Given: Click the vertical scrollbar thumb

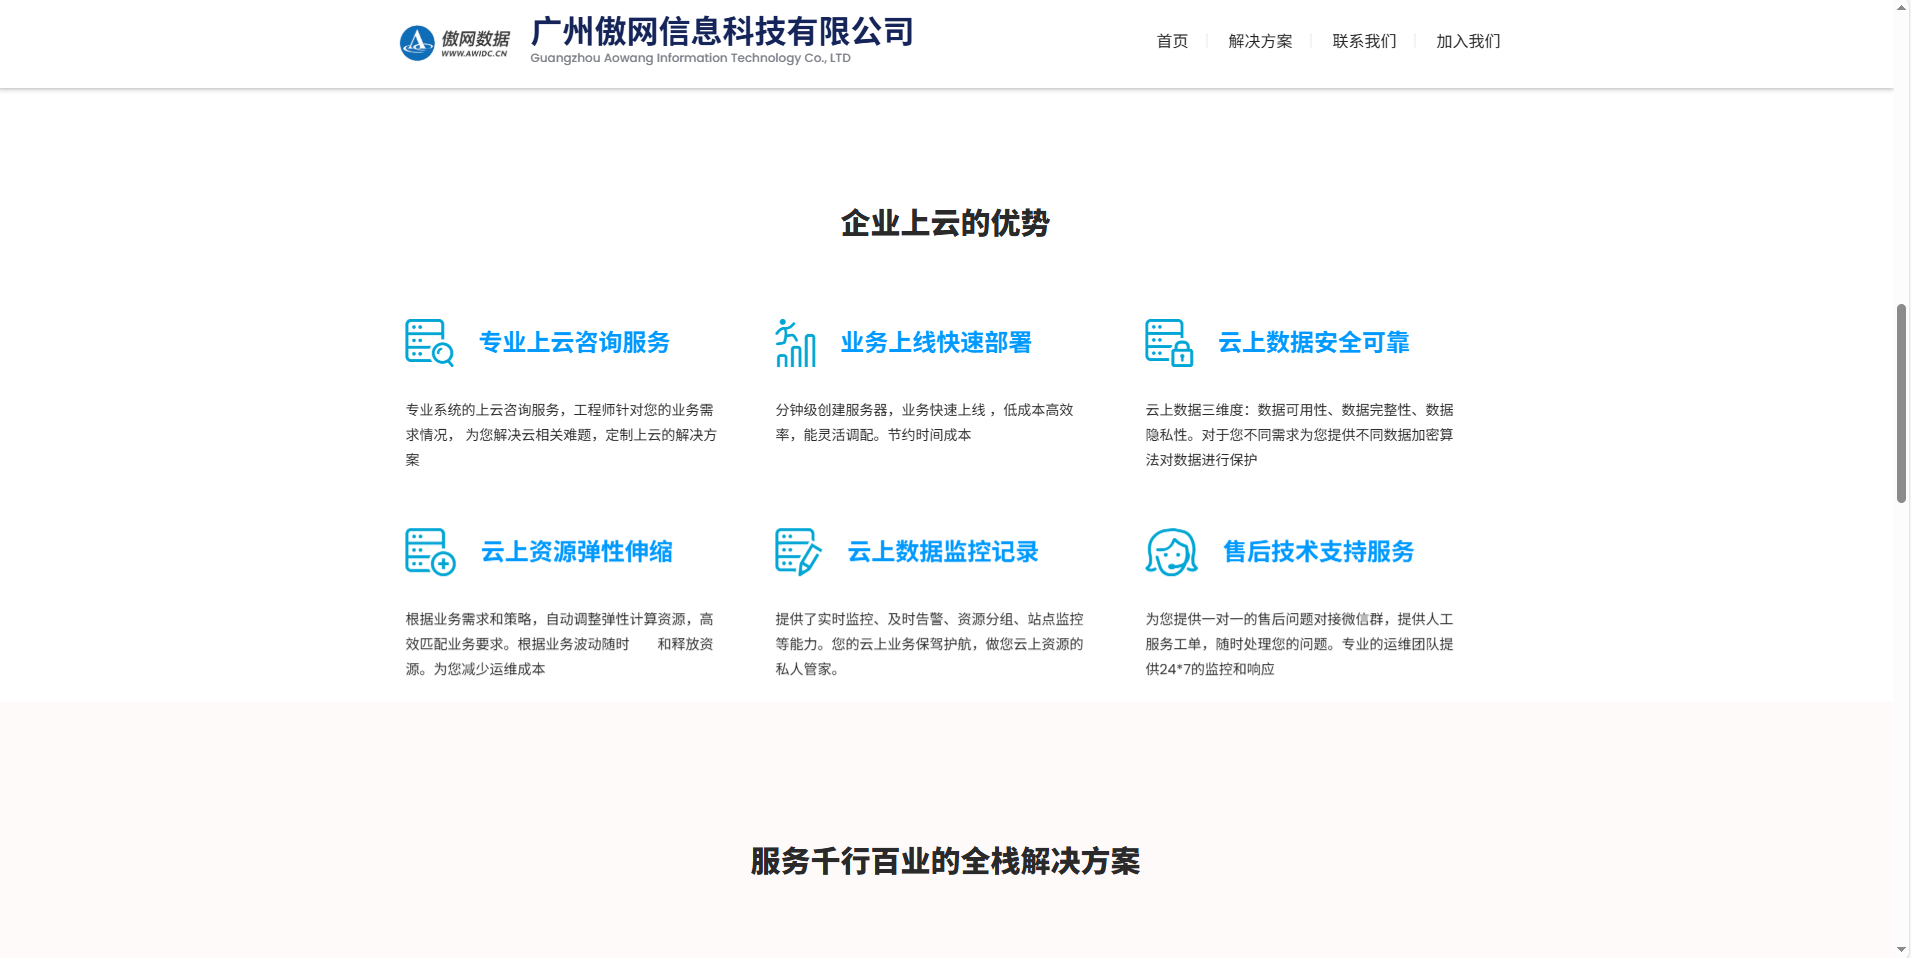Looking at the screenshot, I should tap(1901, 403).
